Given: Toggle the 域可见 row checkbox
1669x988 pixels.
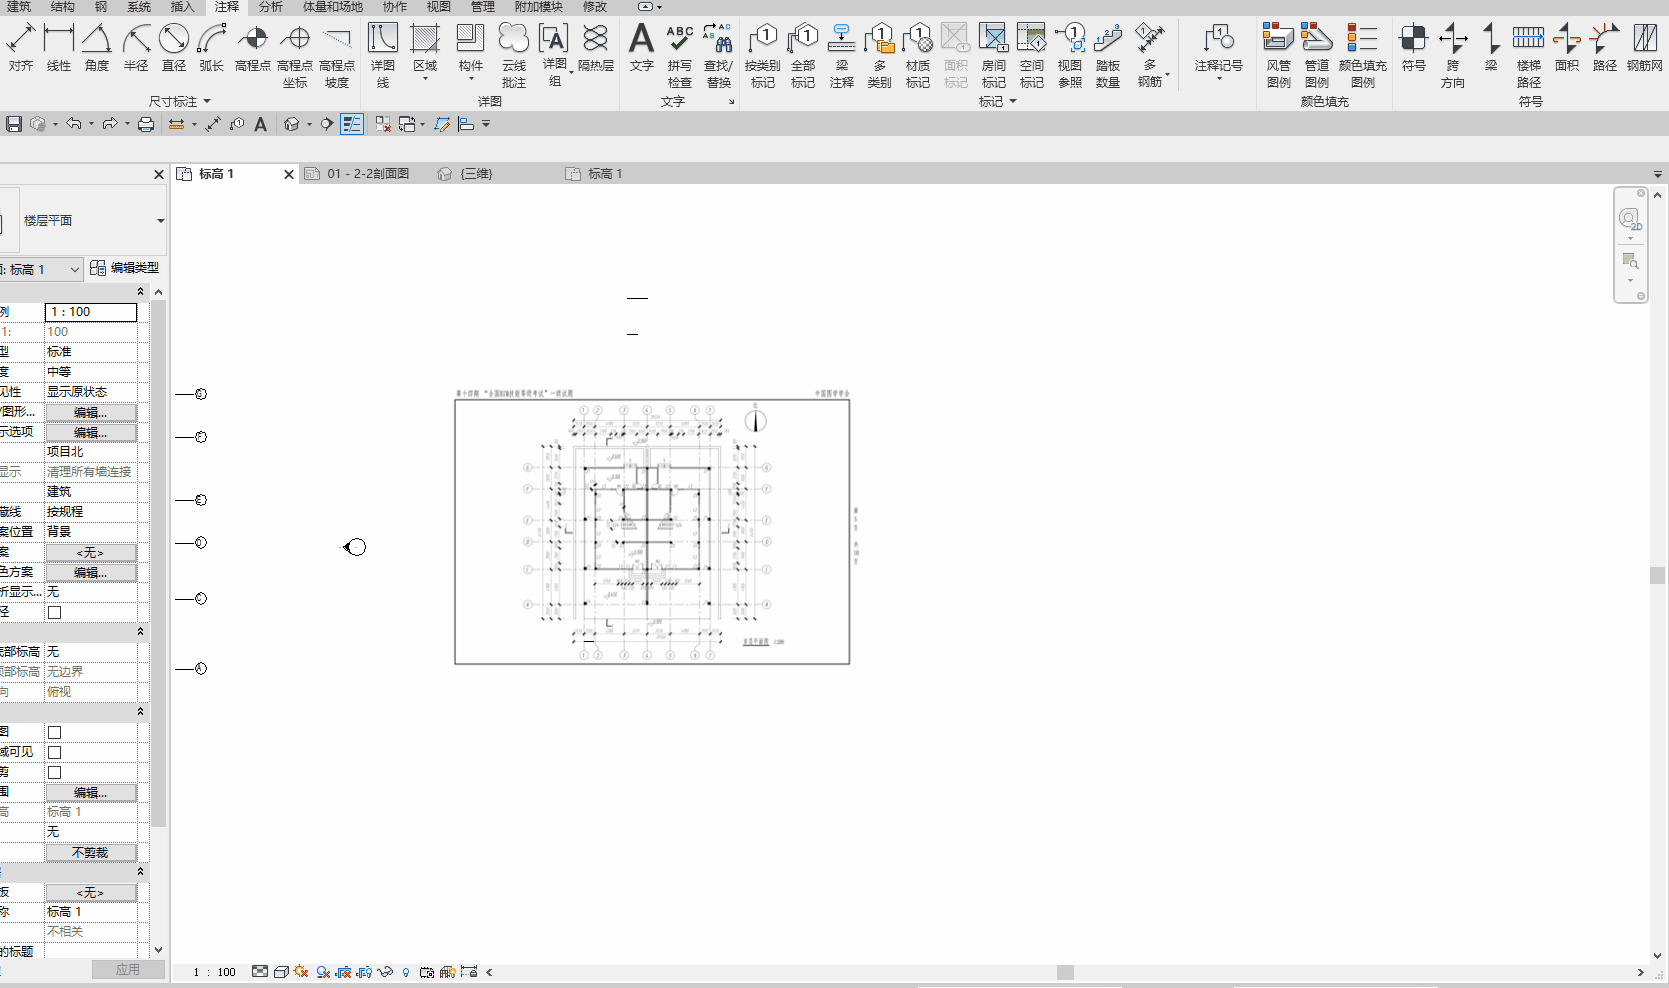Looking at the screenshot, I should click(55, 752).
